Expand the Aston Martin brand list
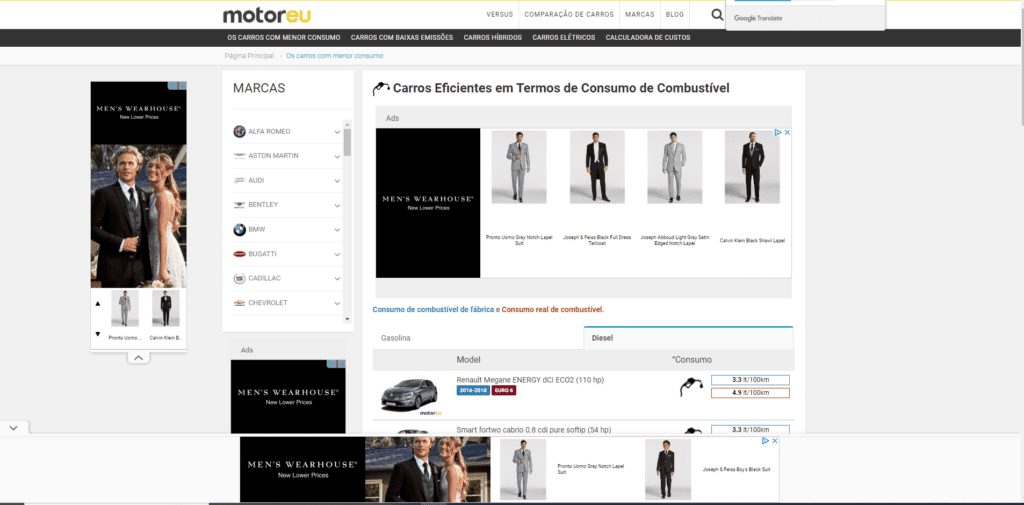 pyautogui.click(x=337, y=157)
